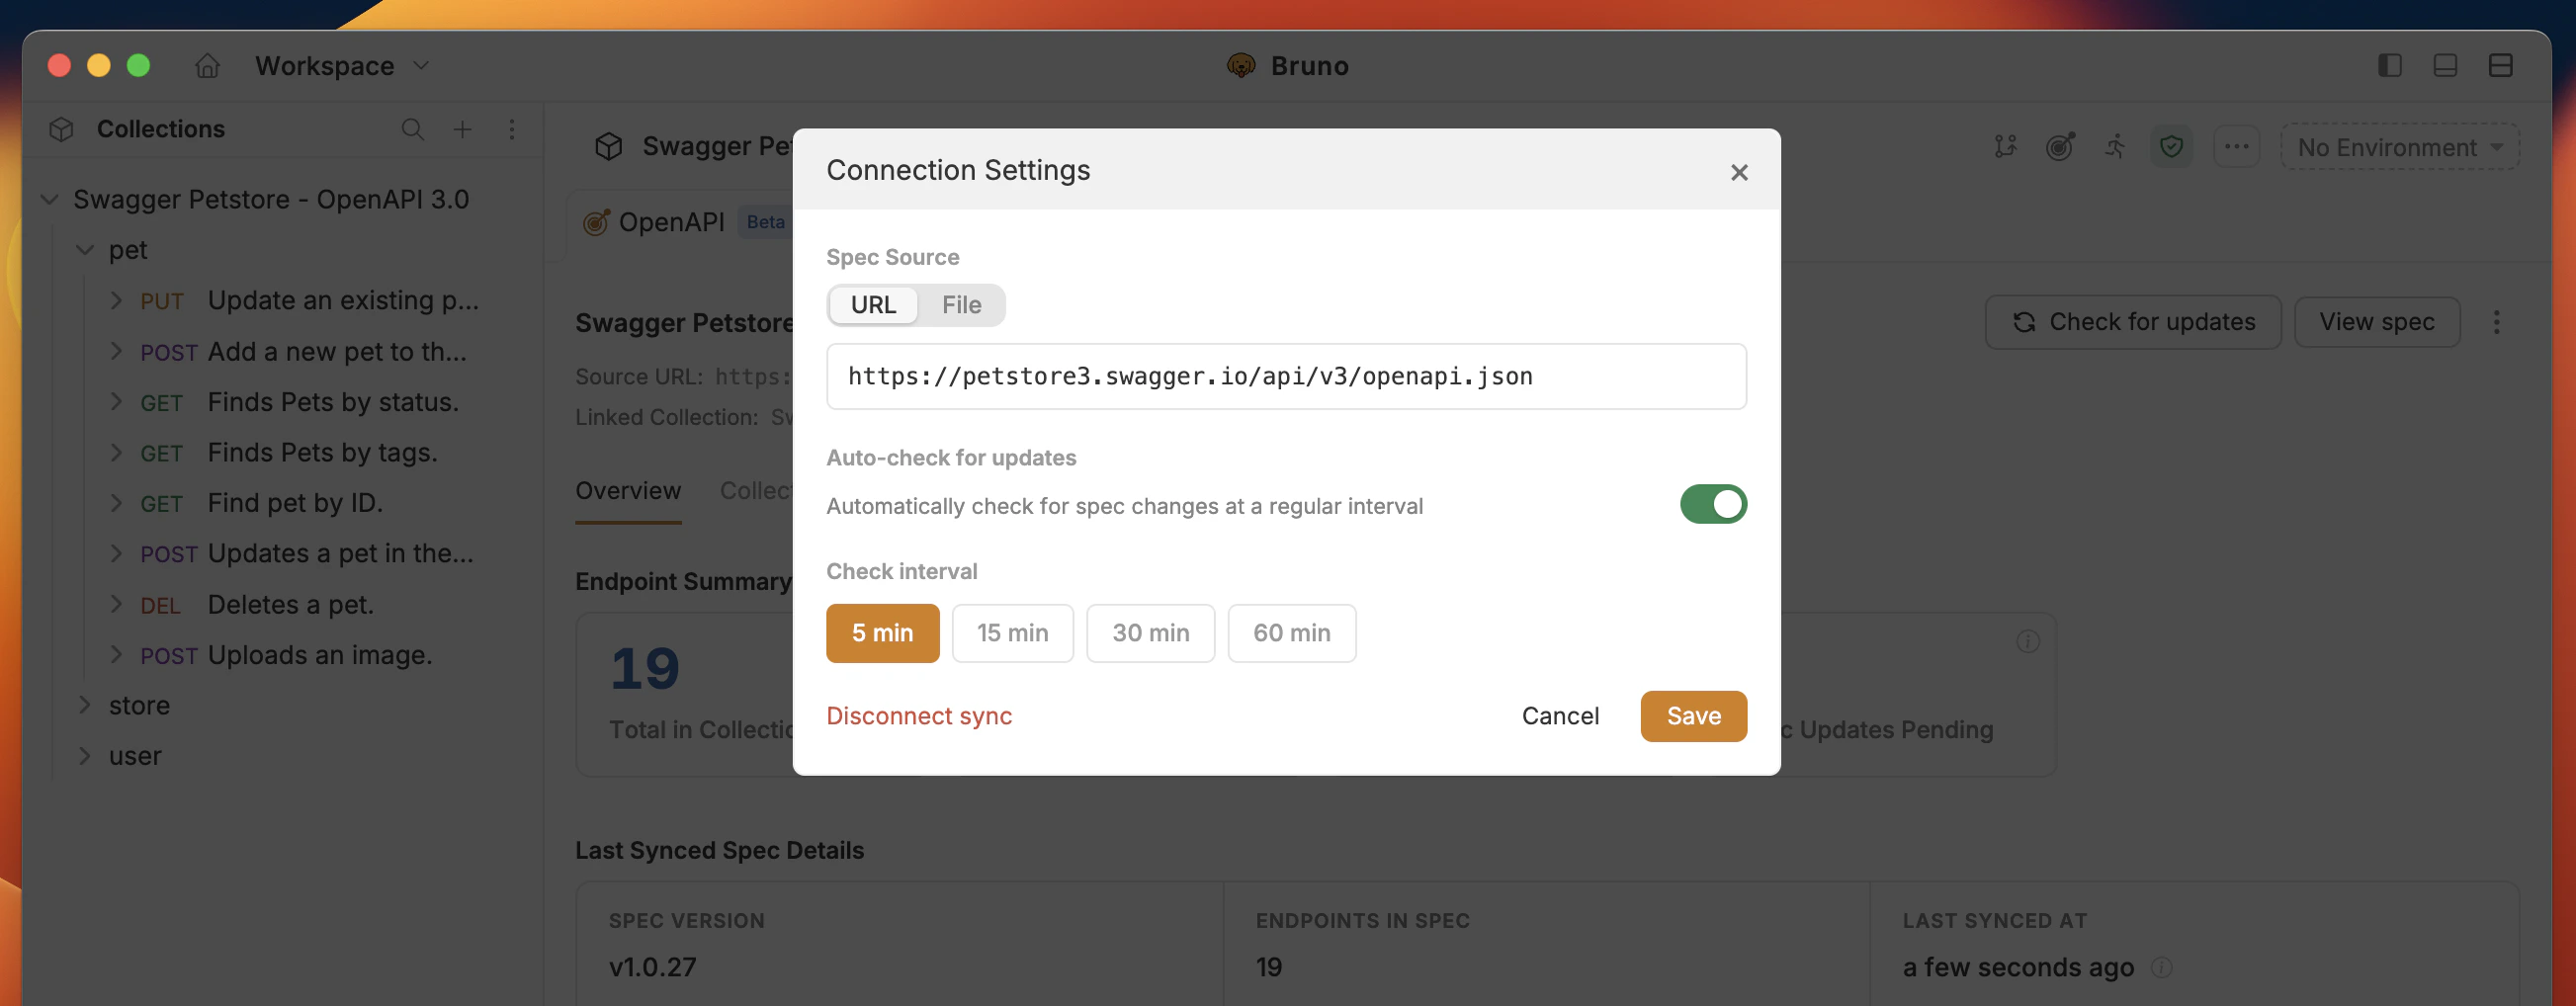Switch to the Overview tab
The height and width of the screenshot is (1006, 2576).
pyautogui.click(x=627, y=490)
